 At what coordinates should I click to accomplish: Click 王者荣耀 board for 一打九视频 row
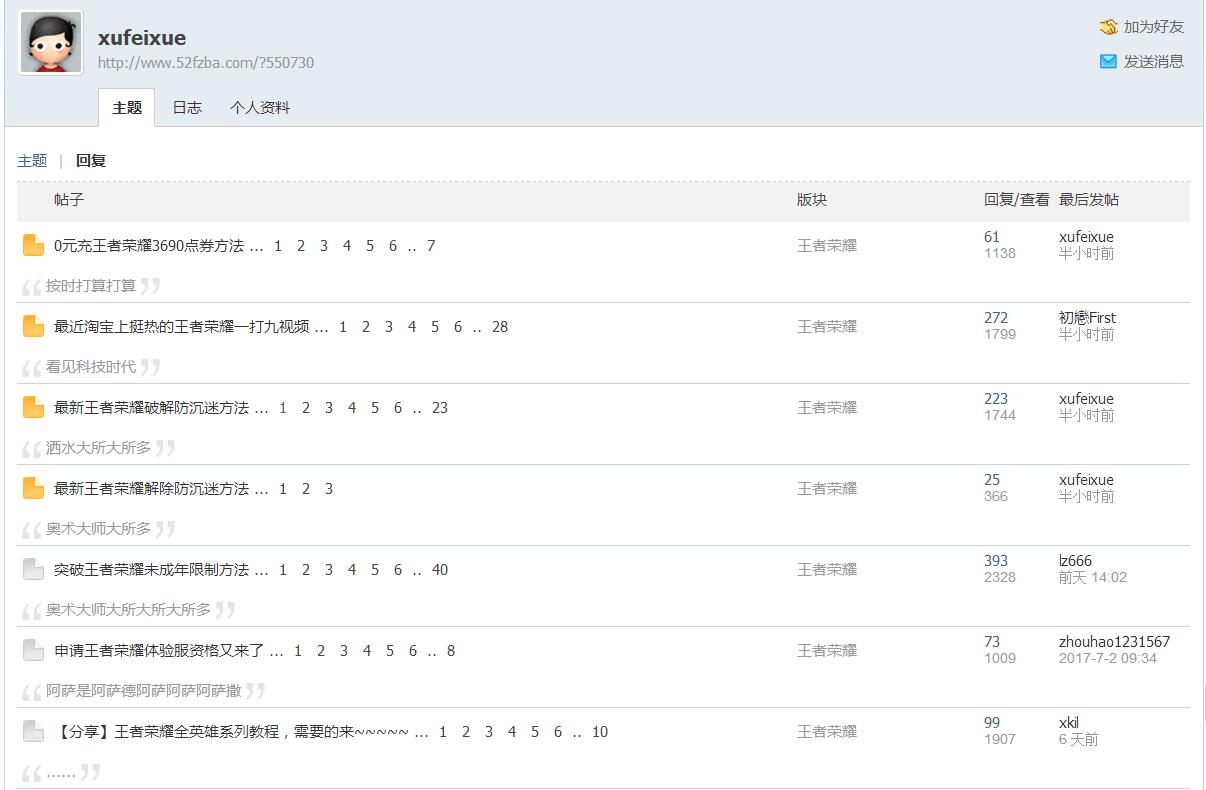click(x=827, y=327)
